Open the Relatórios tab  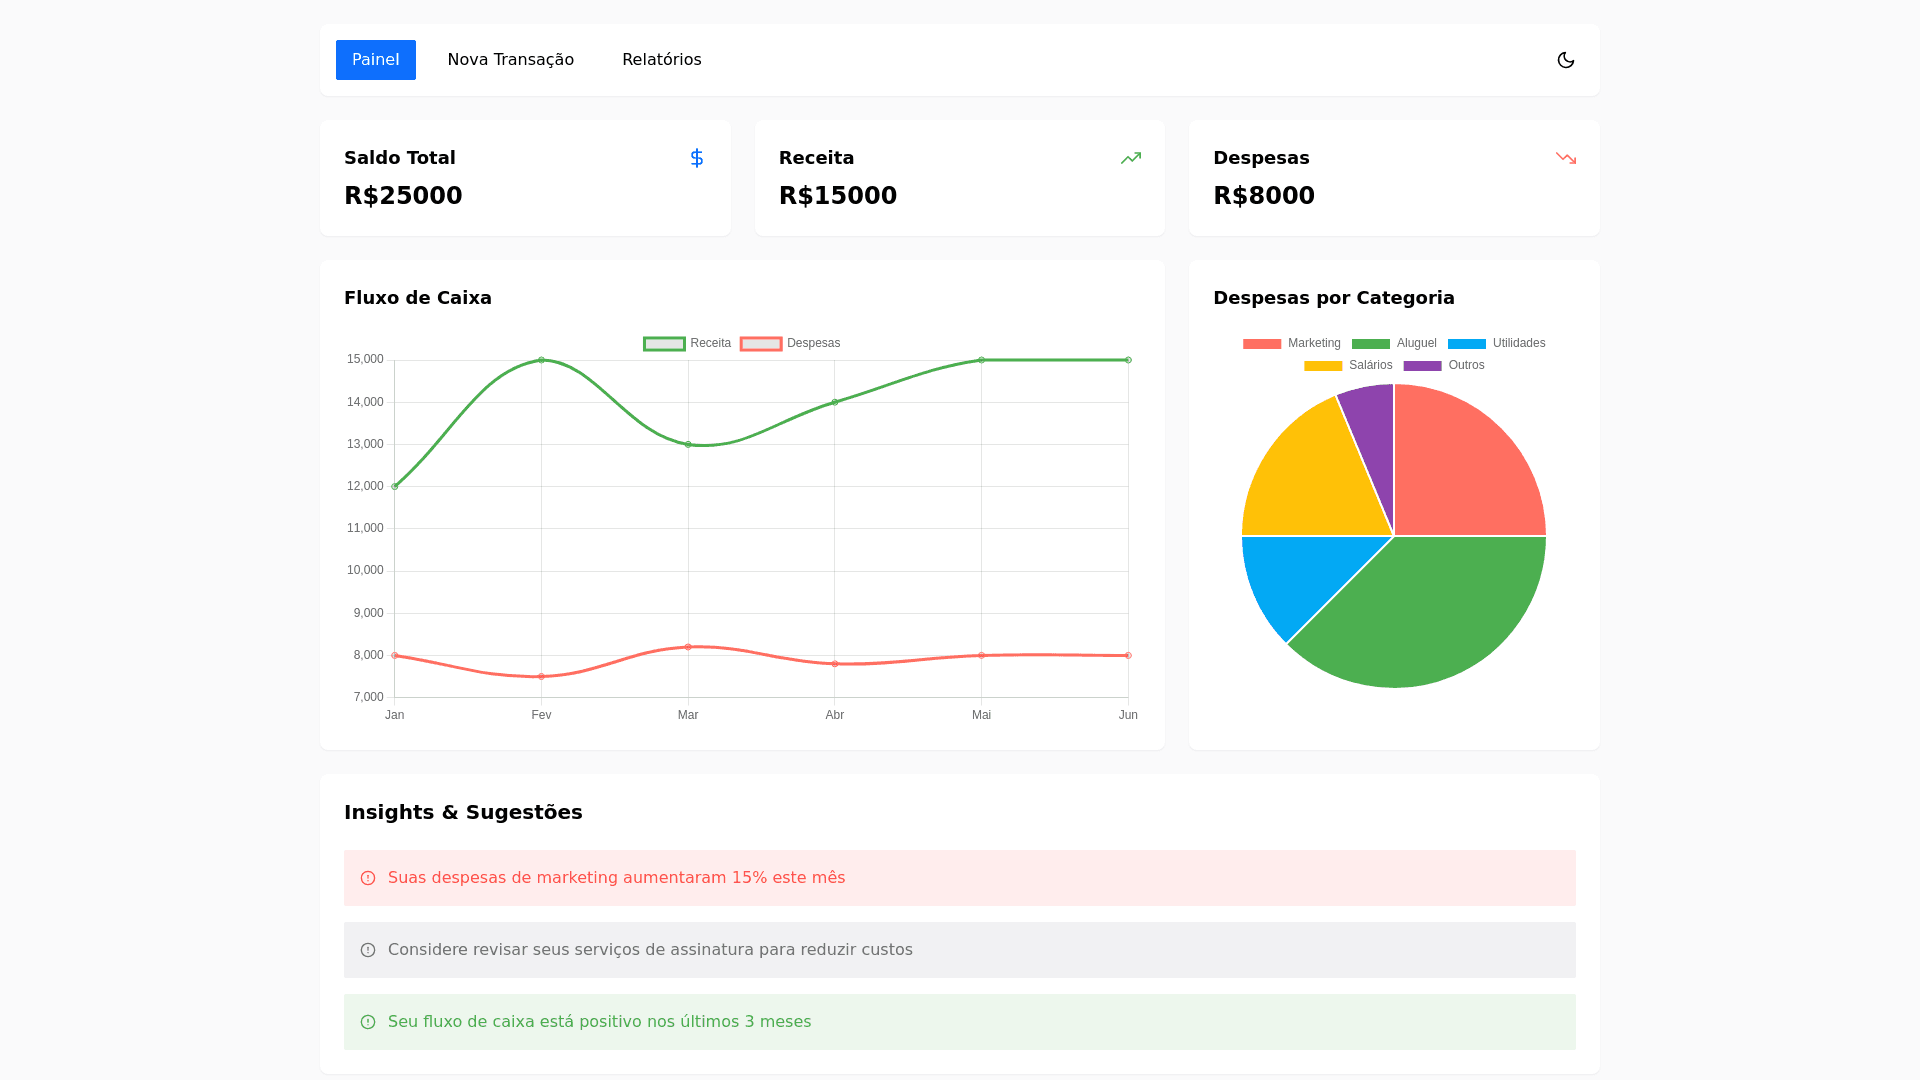[x=661, y=60]
